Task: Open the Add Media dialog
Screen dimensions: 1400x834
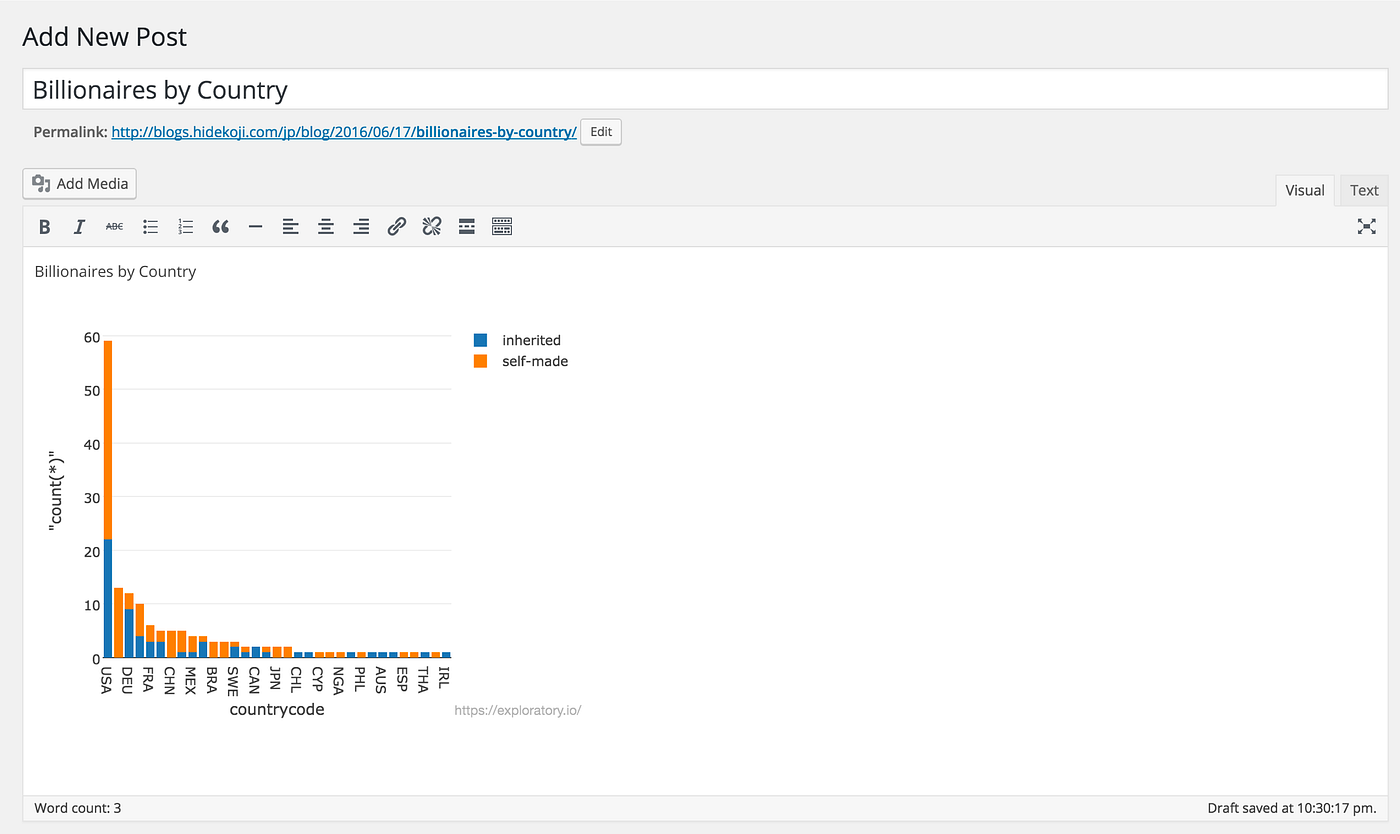Action: point(79,183)
